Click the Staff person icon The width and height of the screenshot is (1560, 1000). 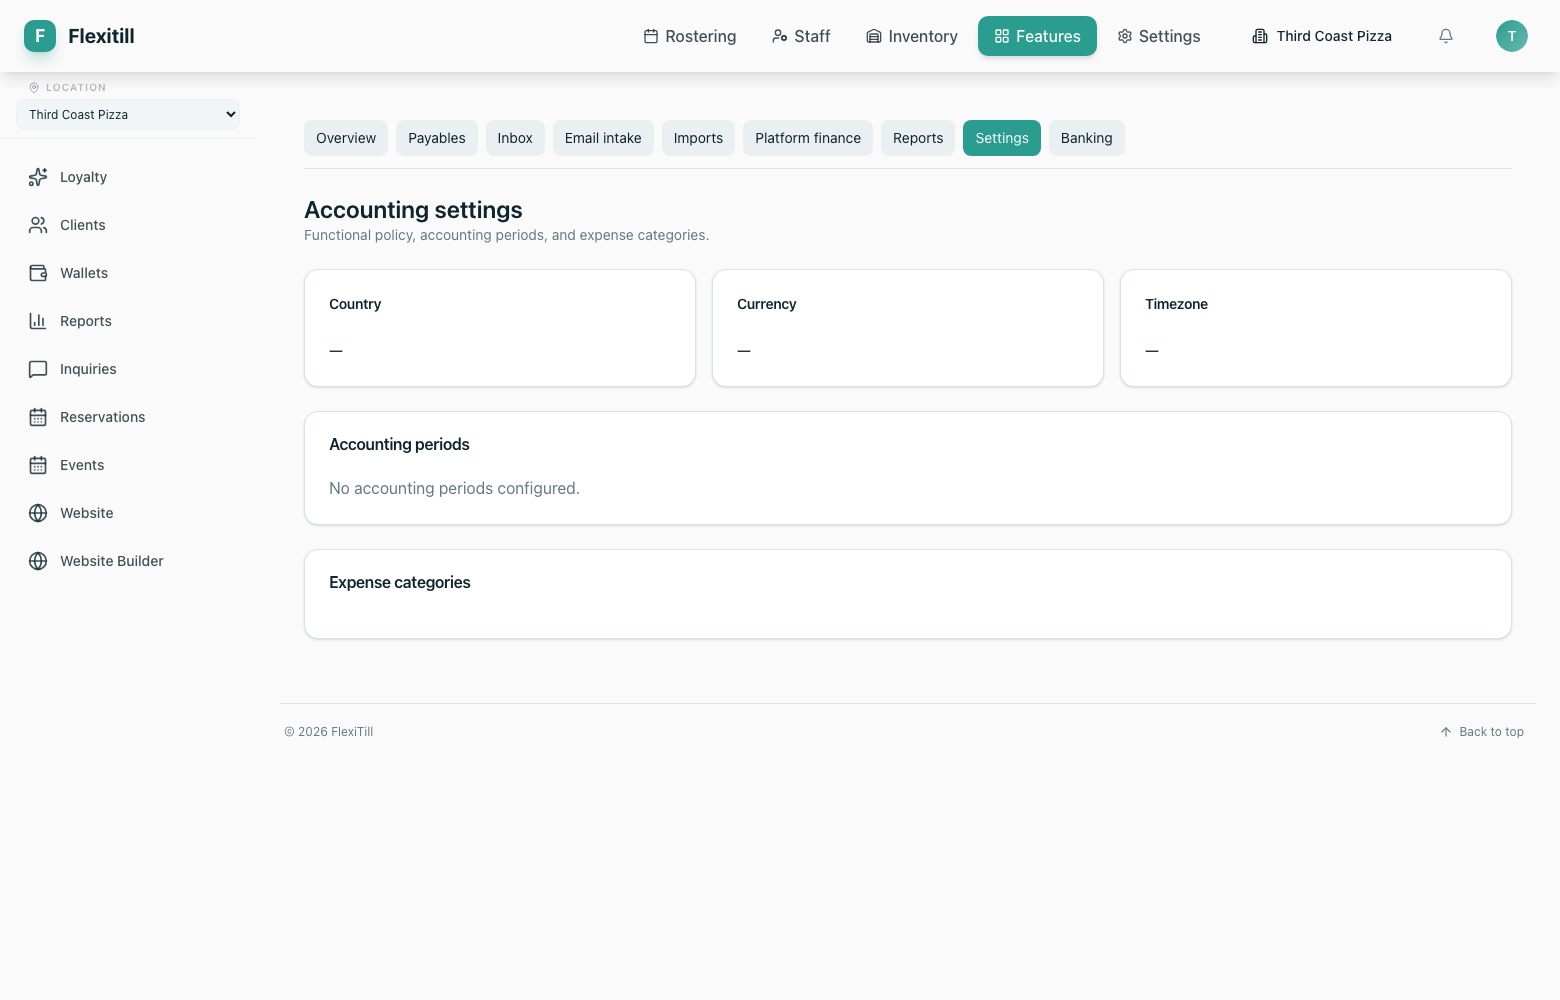coord(780,36)
